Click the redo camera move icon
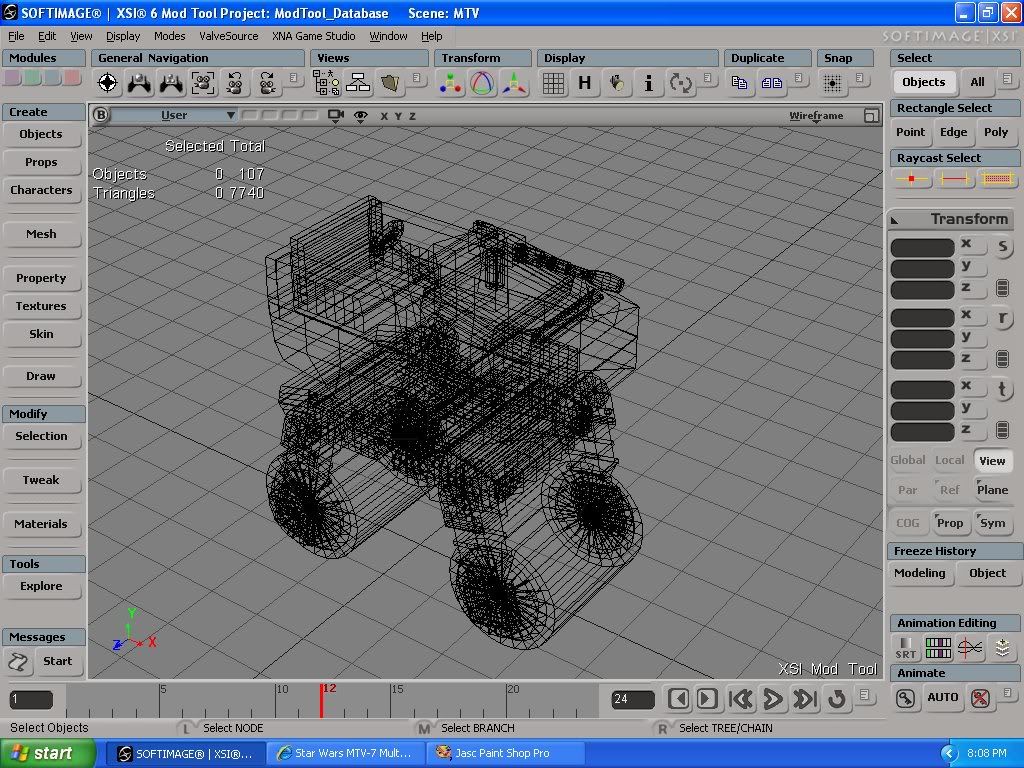Image resolution: width=1024 pixels, height=768 pixels. tap(267, 83)
